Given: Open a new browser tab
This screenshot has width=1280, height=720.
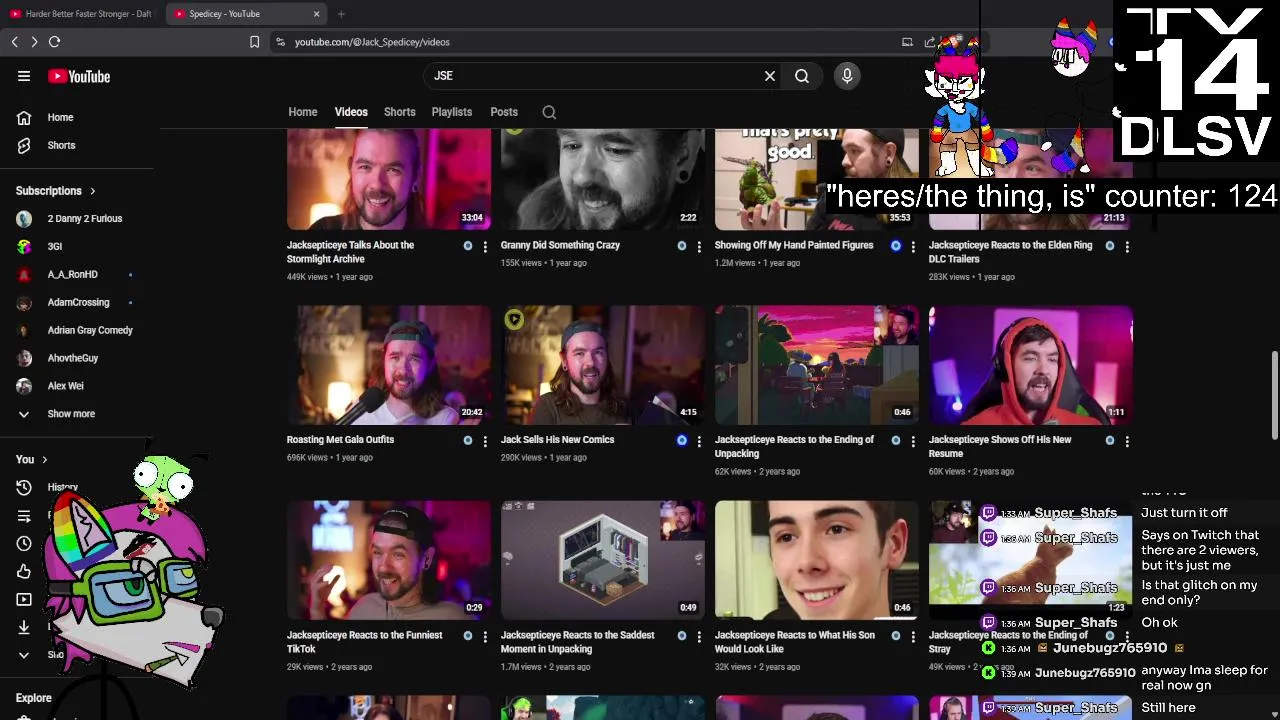Looking at the screenshot, I should pos(341,14).
